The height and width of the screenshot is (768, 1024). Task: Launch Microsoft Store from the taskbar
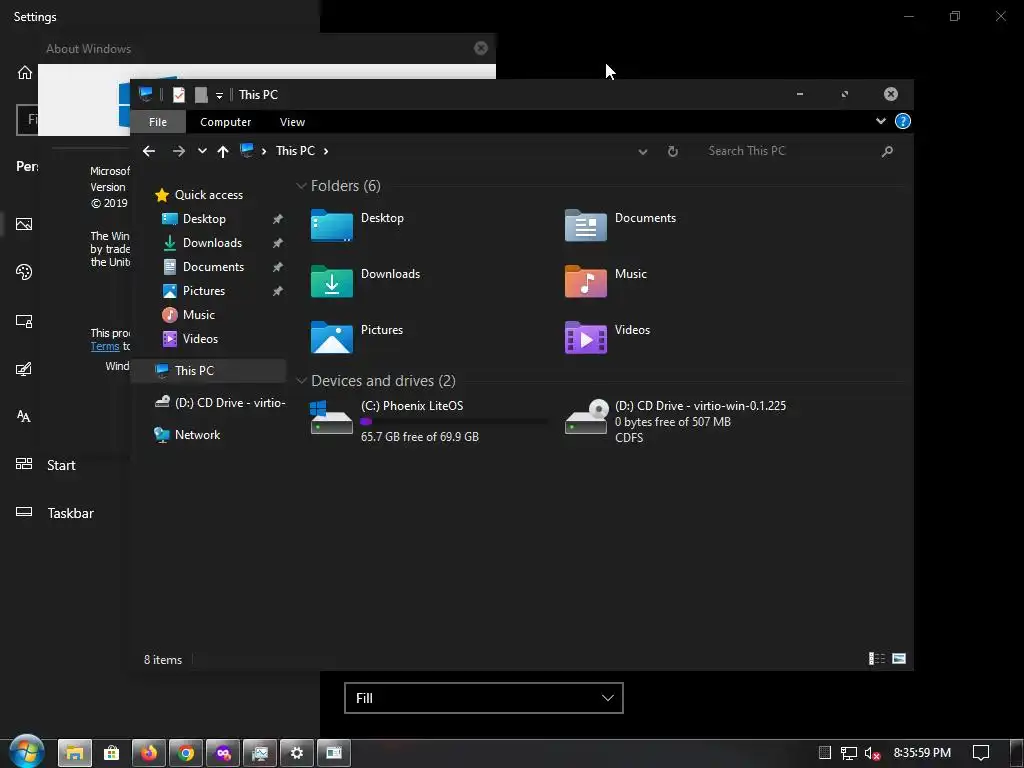coord(112,753)
